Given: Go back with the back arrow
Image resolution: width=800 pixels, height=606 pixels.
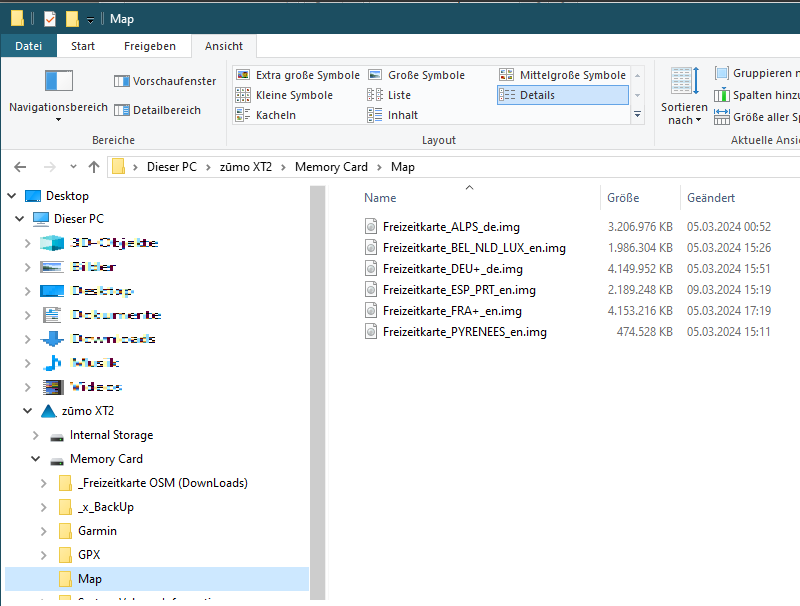Looking at the screenshot, I should point(20,167).
